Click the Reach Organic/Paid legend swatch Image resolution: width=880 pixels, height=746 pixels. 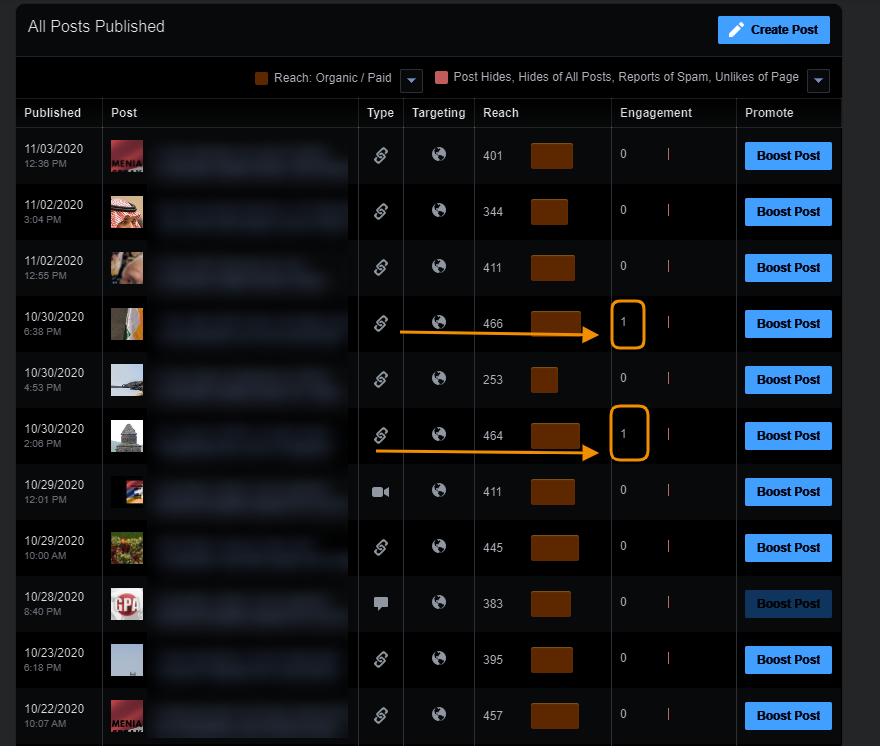coord(262,78)
